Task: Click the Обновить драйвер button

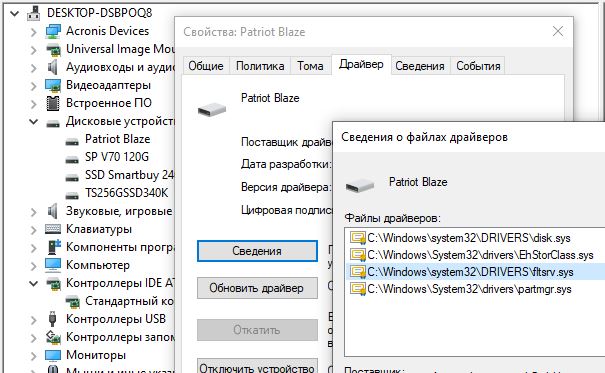Action: pyautogui.click(x=257, y=288)
